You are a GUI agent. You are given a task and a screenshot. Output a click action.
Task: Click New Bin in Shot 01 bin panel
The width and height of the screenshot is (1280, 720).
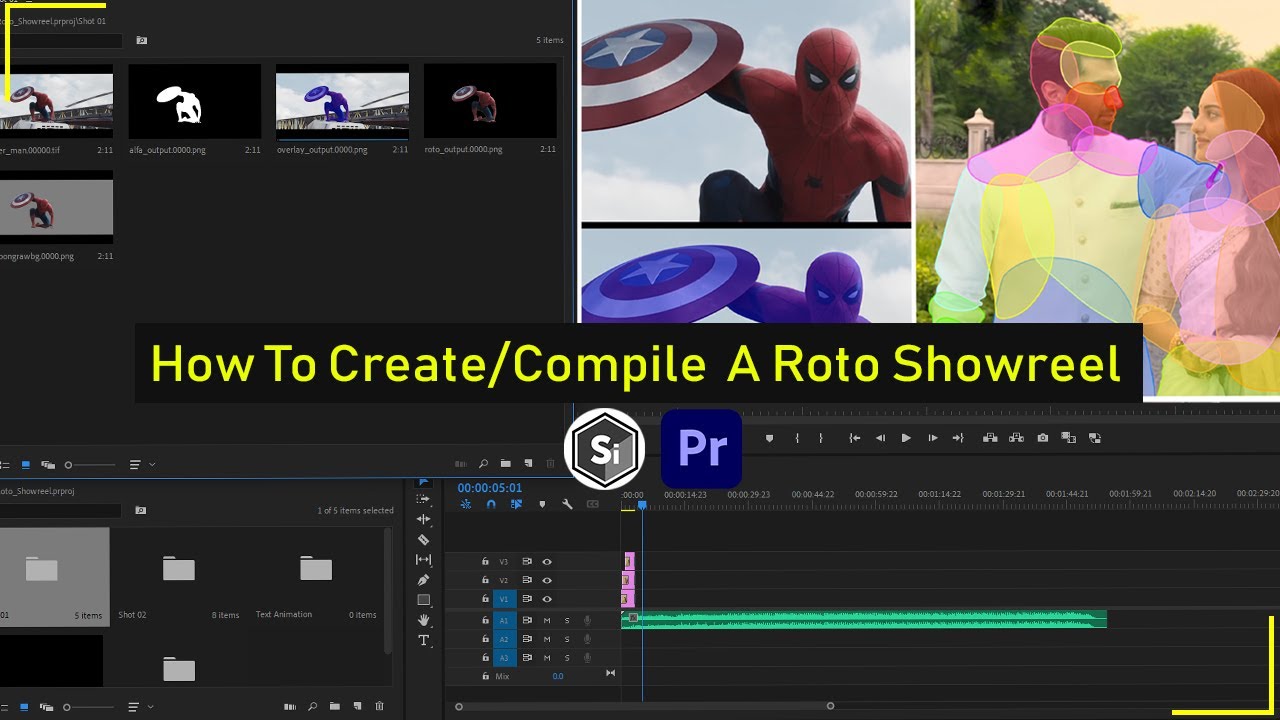505,464
